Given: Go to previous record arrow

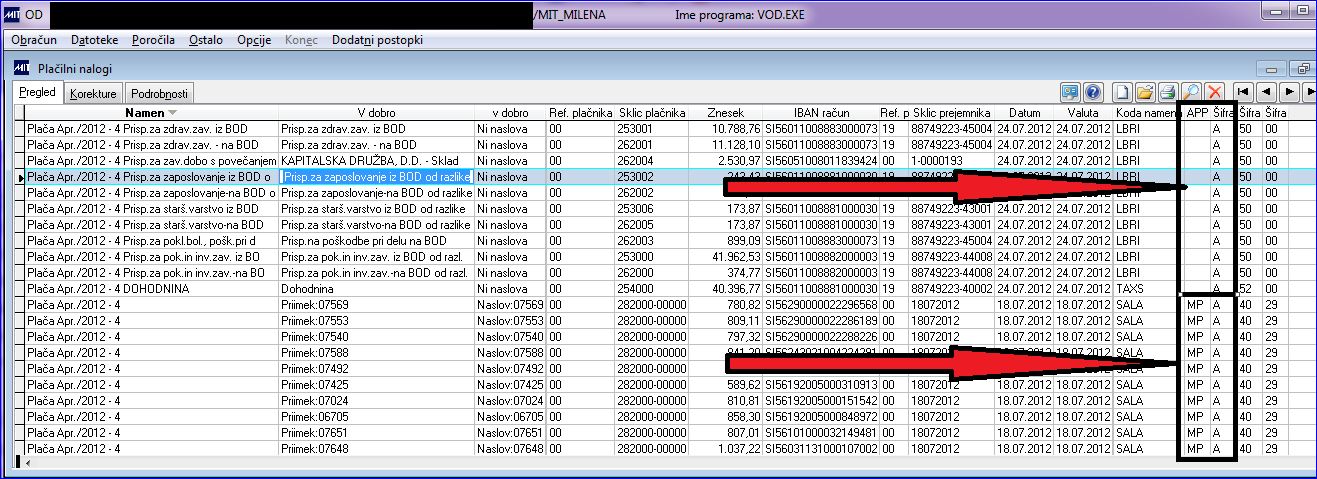Looking at the screenshot, I should [x=1266, y=92].
